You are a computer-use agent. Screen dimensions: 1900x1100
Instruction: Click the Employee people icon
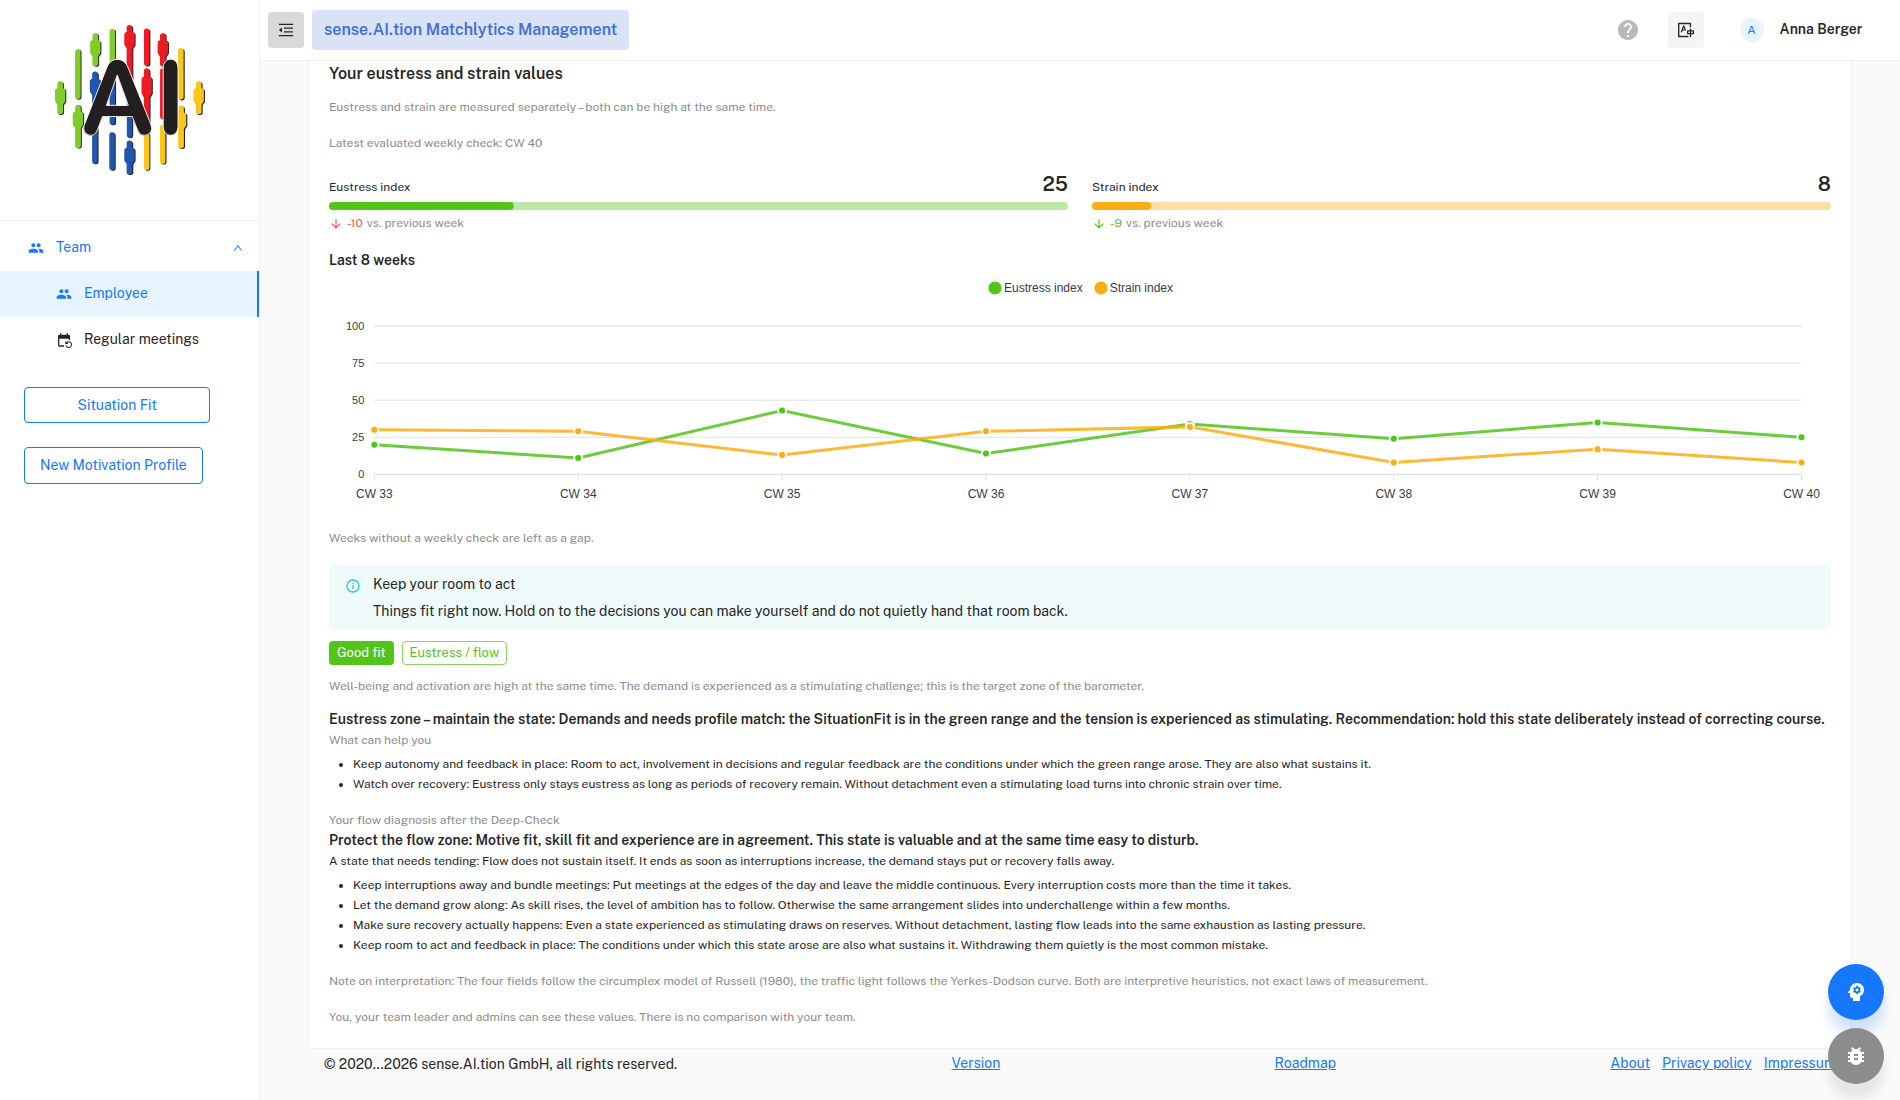point(64,294)
